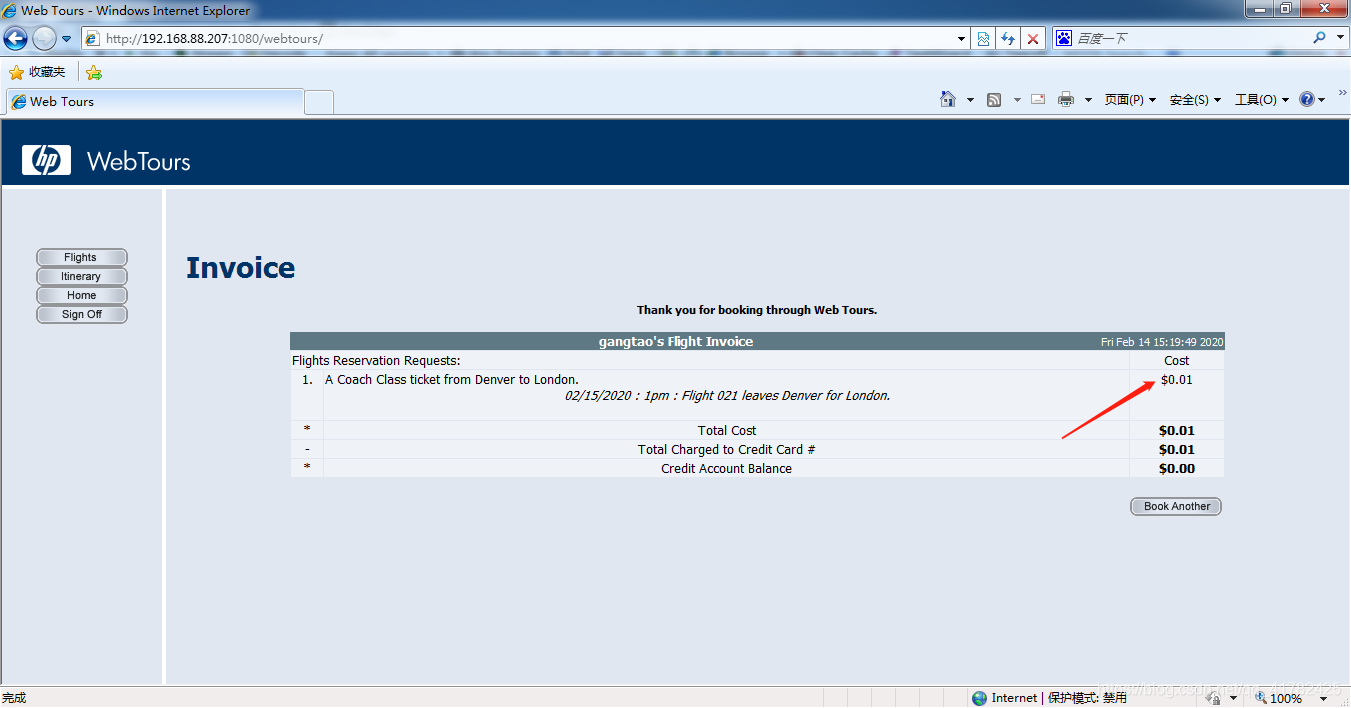Screen dimensions: 1351x708
Task: Go forward with the Forward arrow button
Action: tap(44, 39)
